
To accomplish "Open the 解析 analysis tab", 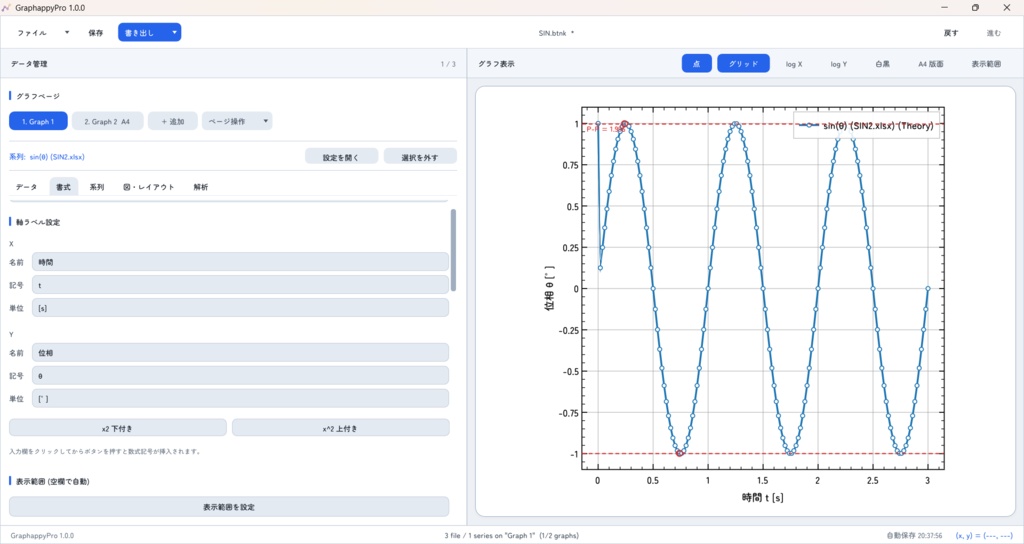I will 200,187.
